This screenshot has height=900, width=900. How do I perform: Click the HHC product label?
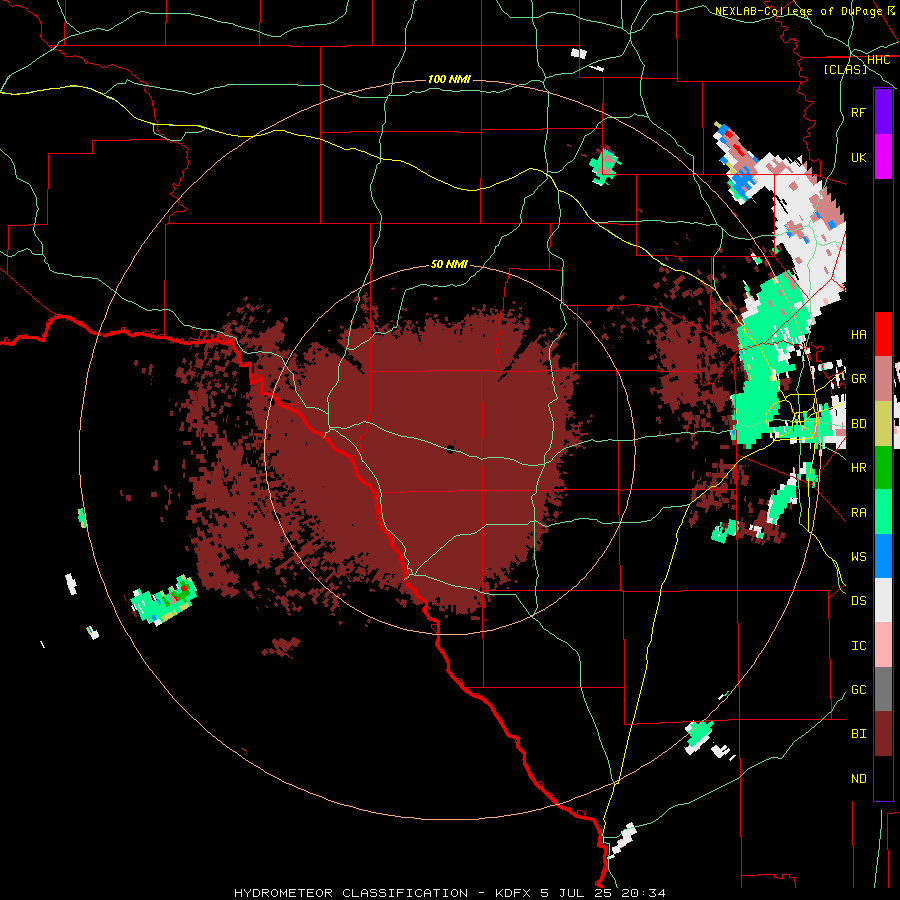click(x=878, y=60)
